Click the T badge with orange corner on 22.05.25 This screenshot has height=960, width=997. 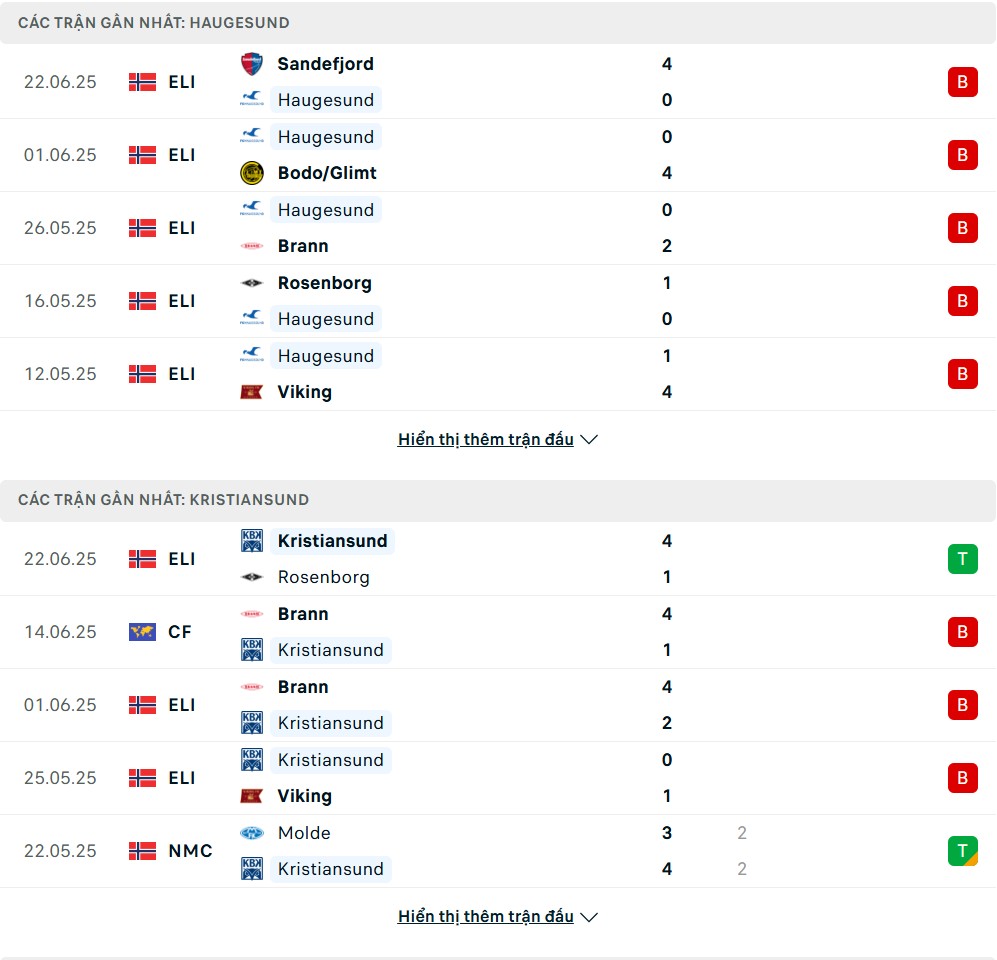pos(963,851)
